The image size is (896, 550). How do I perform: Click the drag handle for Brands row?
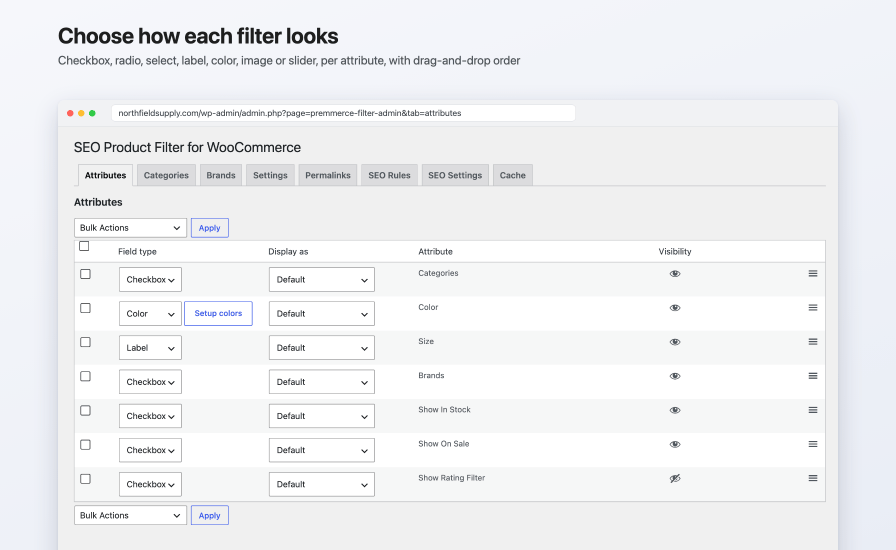point(813,376)
